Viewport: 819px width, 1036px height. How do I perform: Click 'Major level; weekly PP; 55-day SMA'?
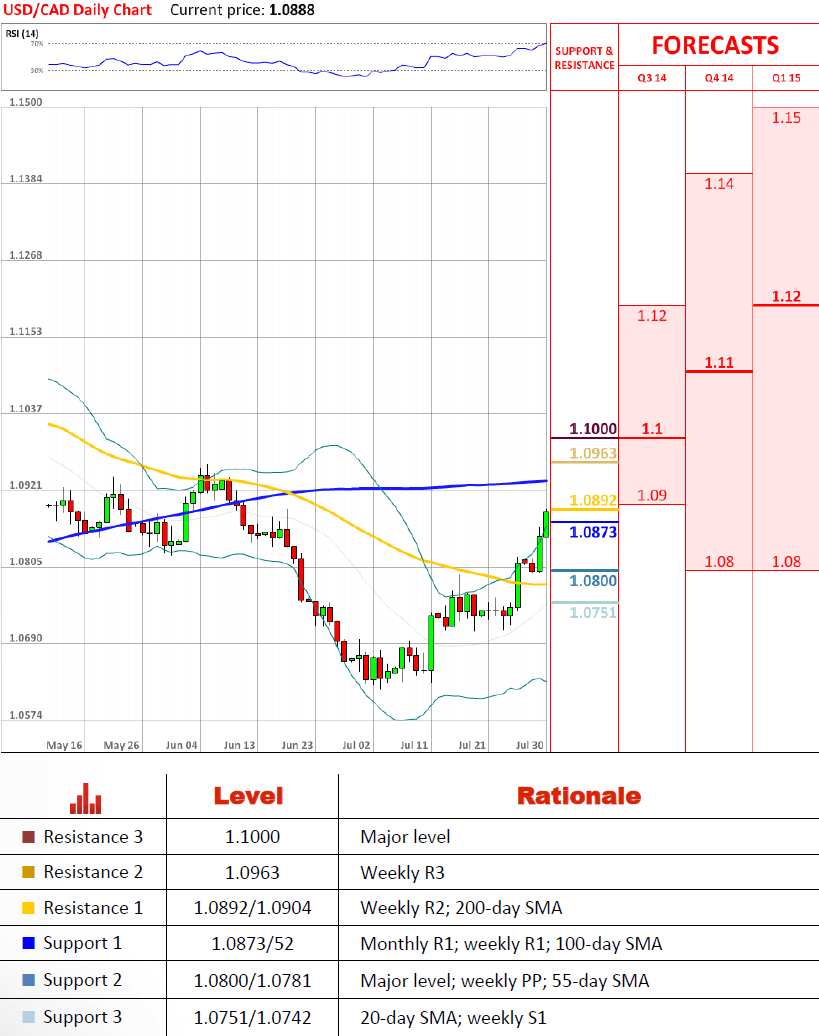(505, 980)
